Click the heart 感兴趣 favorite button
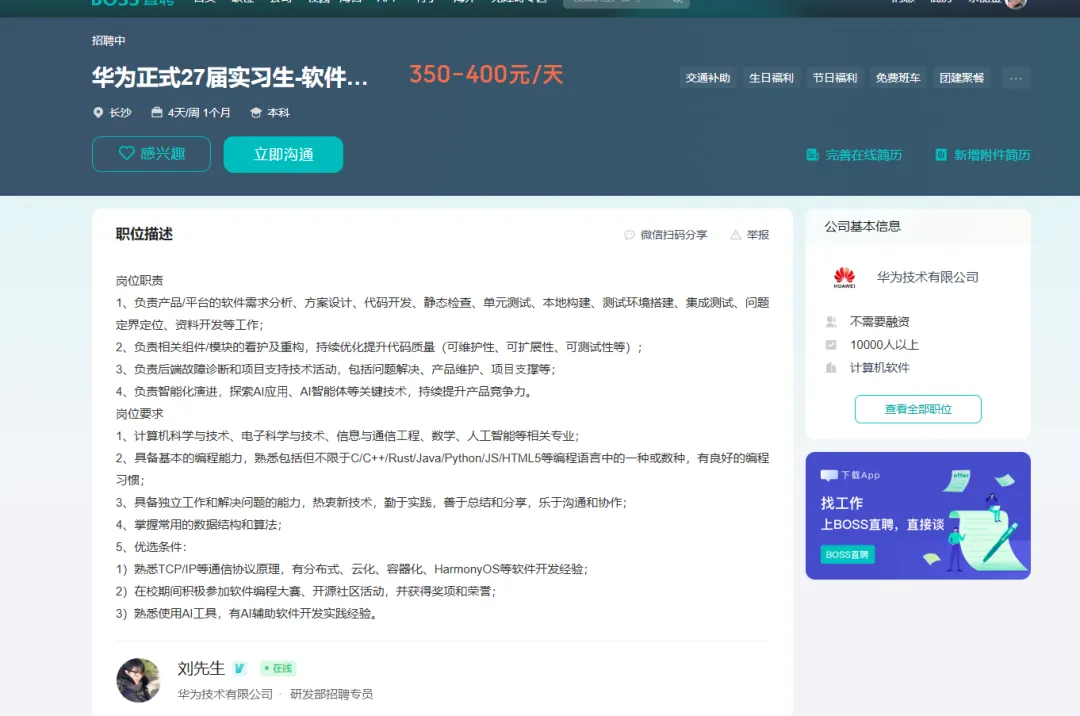The image size is (1080, 716). (151, 154)
